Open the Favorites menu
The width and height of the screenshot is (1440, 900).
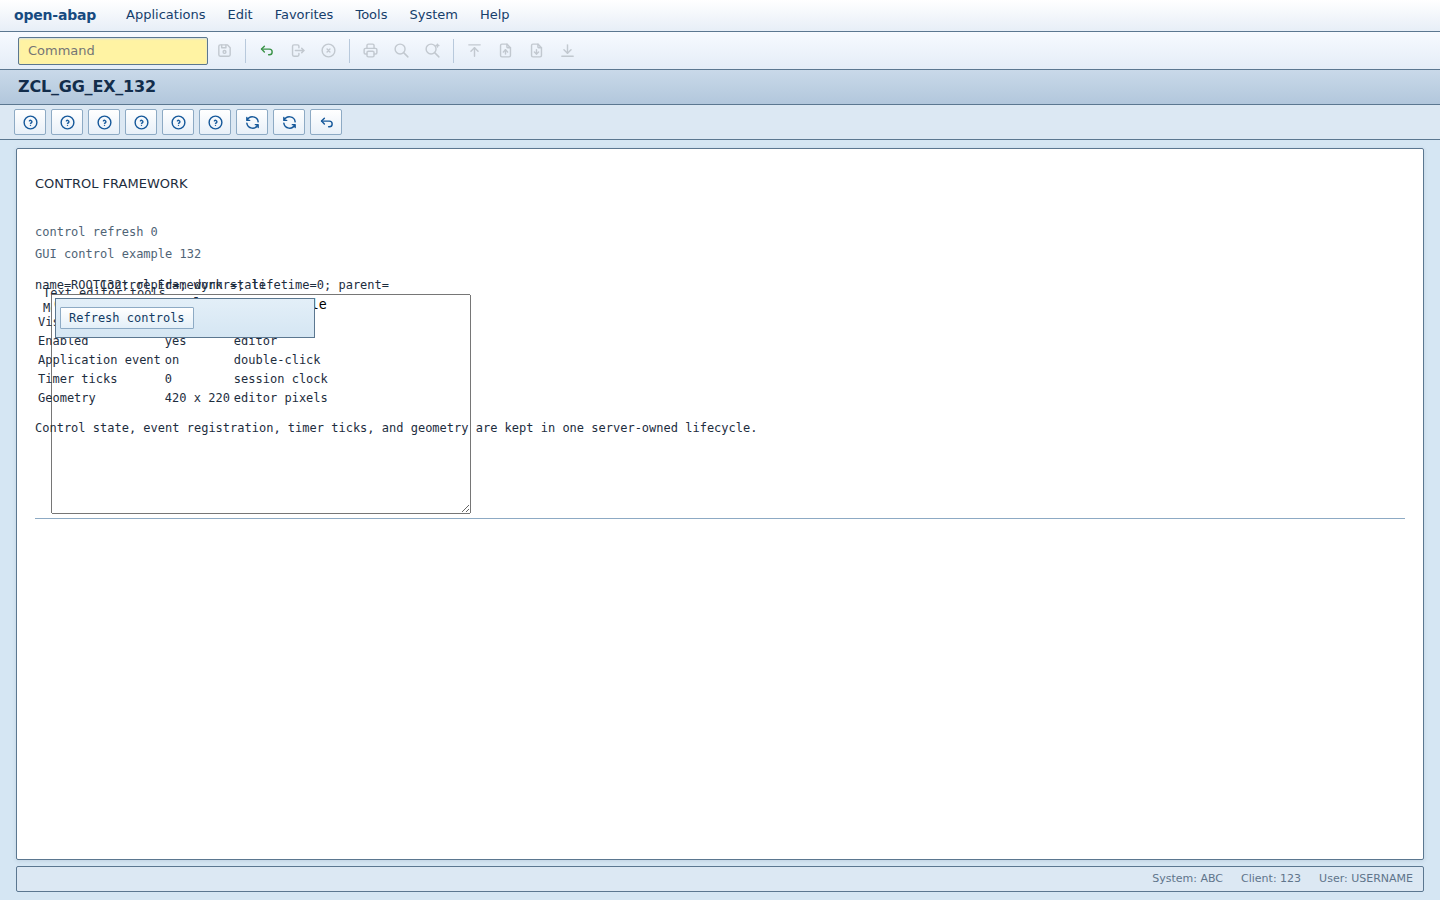coord(304,15)
